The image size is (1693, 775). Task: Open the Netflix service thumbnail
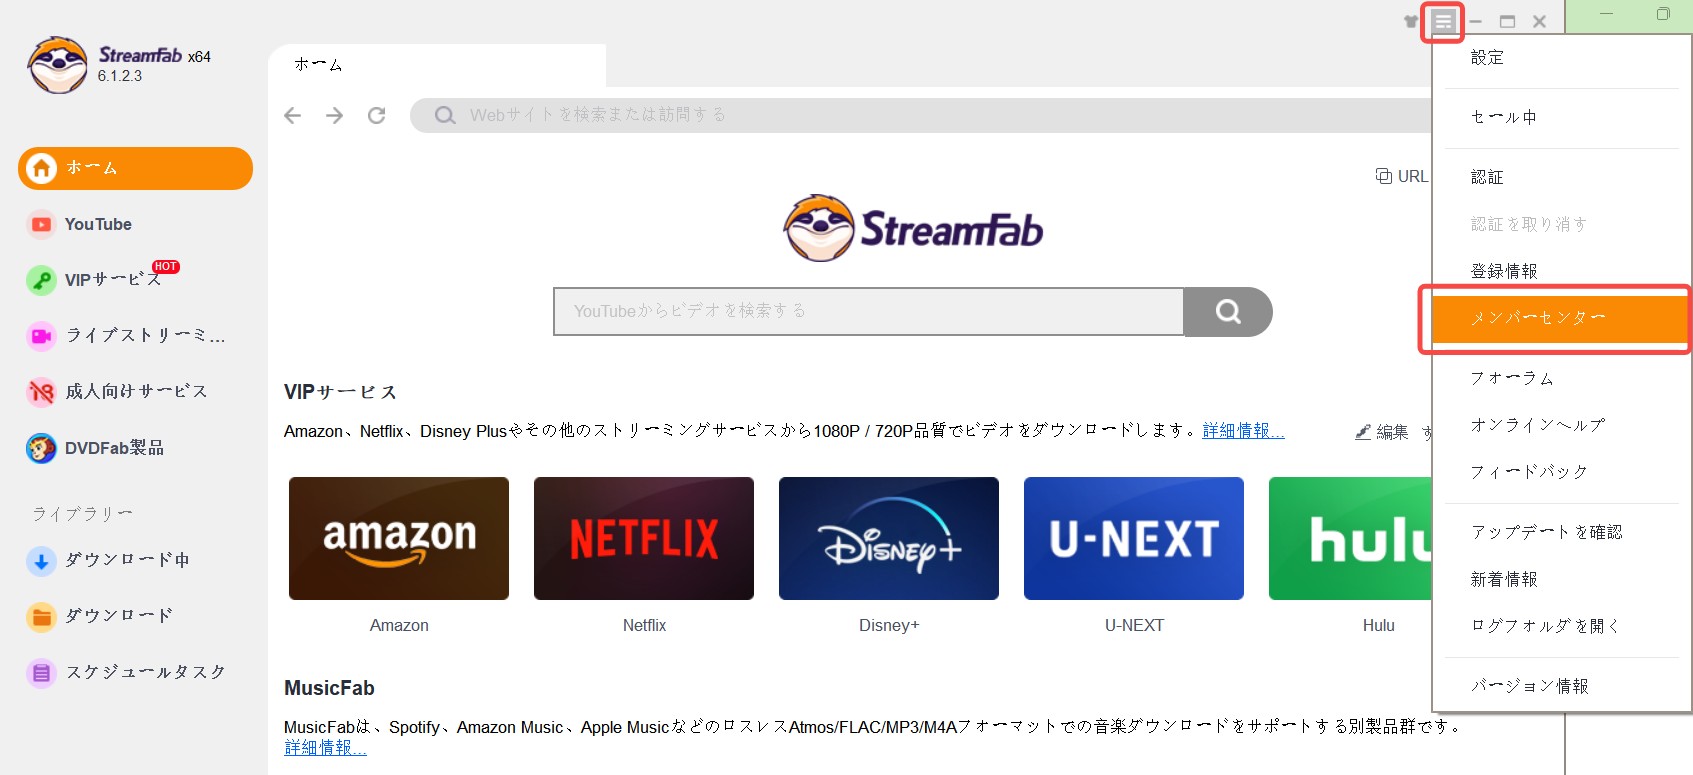pyautogui.click(x=644, y=539)
